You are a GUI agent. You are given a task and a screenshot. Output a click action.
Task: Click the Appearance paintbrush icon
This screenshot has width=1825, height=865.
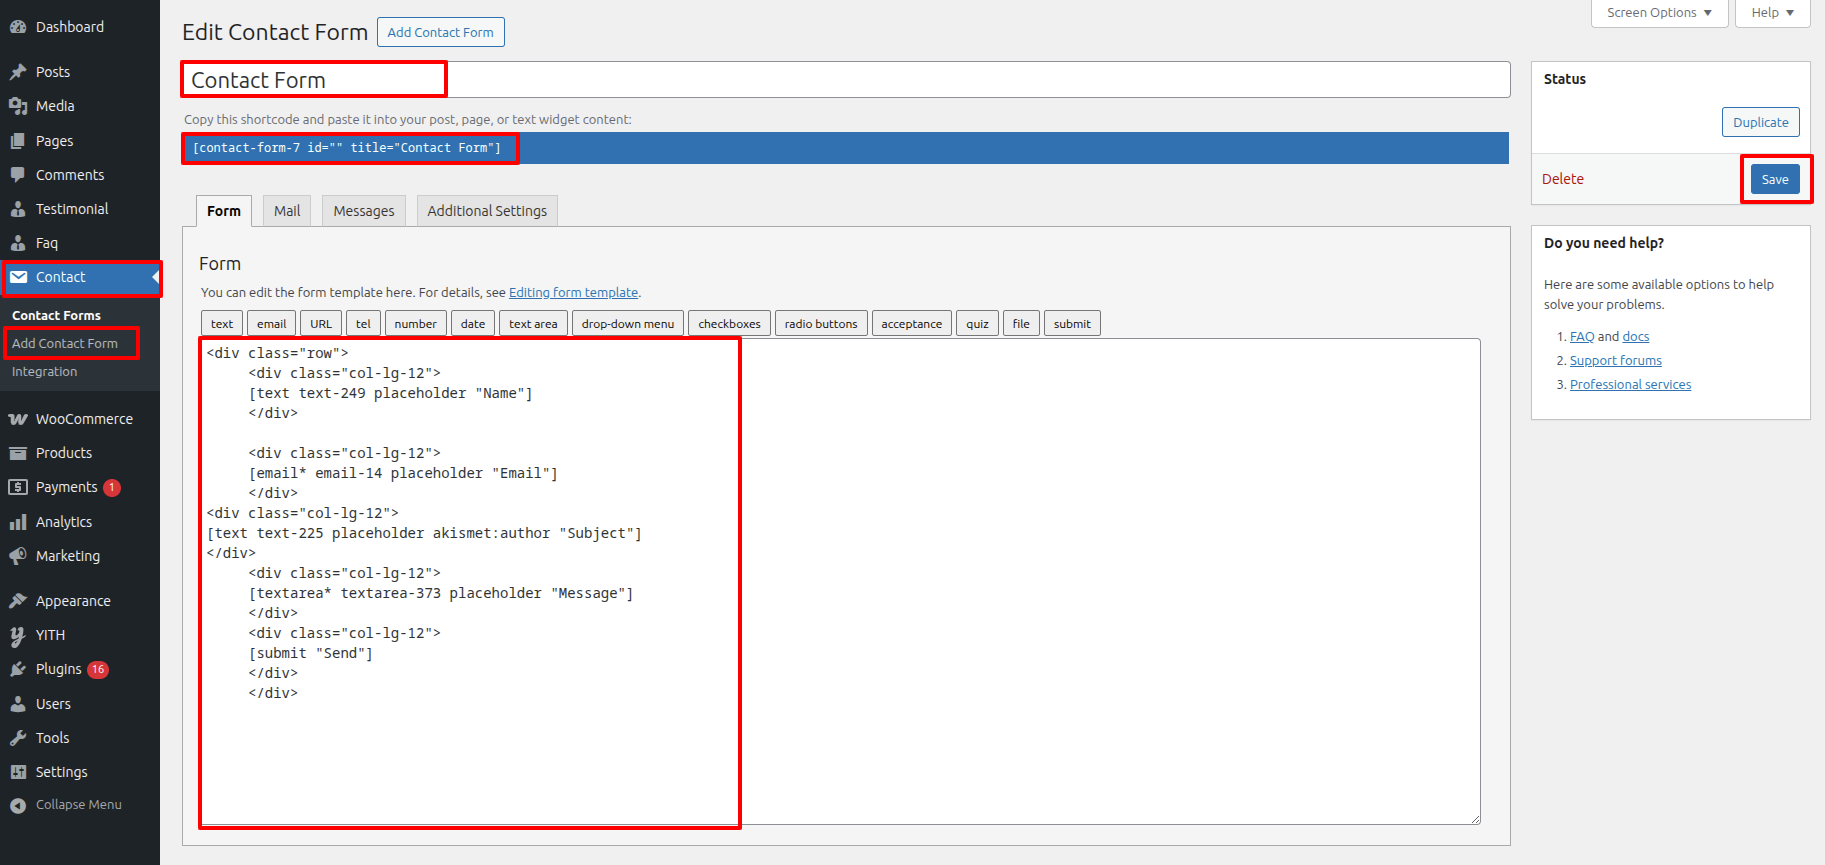pyautogui.click(x=18, y=601)
